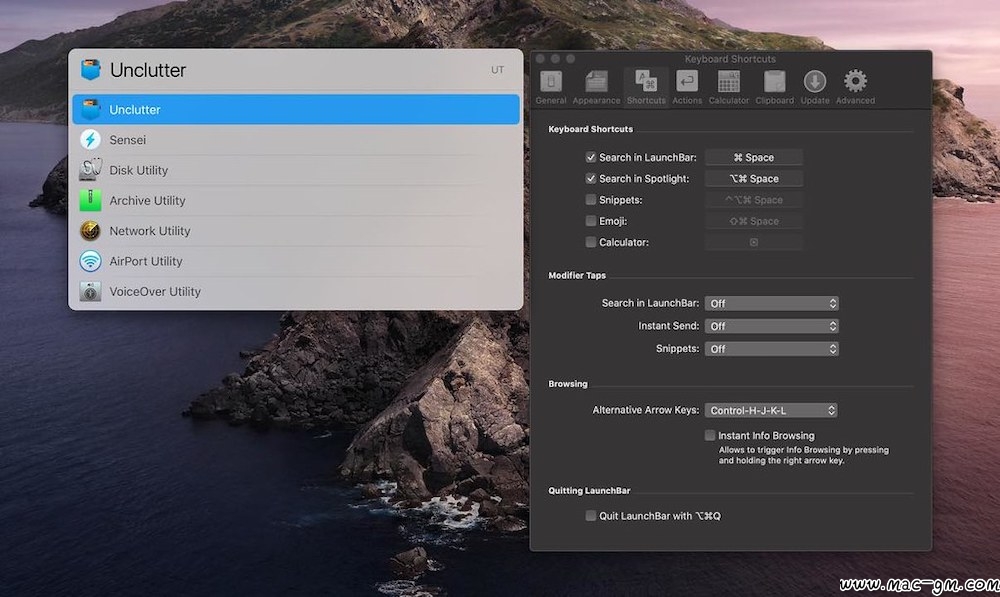Click the UT abbreviation in the LaunchBar header

tap(497, 70)
